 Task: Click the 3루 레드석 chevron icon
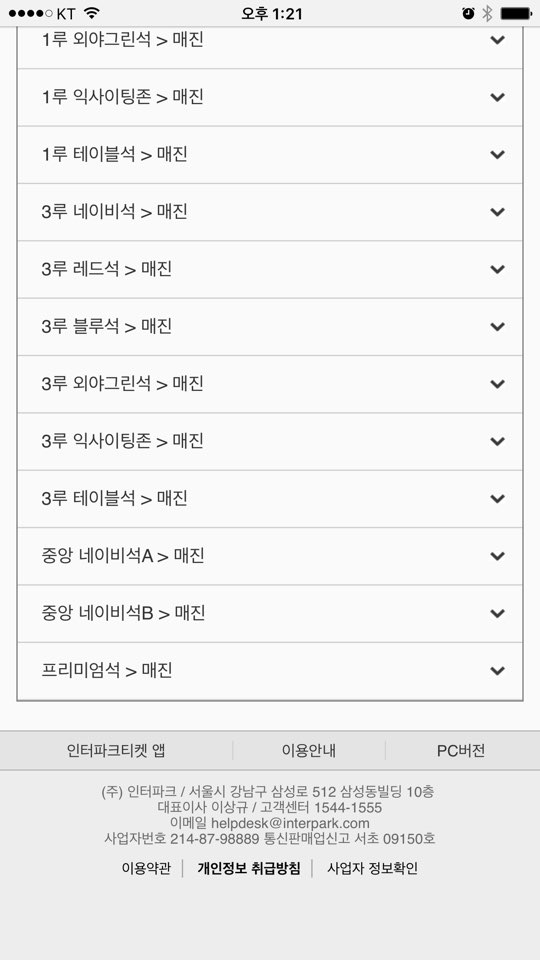[x=498, y=269]
